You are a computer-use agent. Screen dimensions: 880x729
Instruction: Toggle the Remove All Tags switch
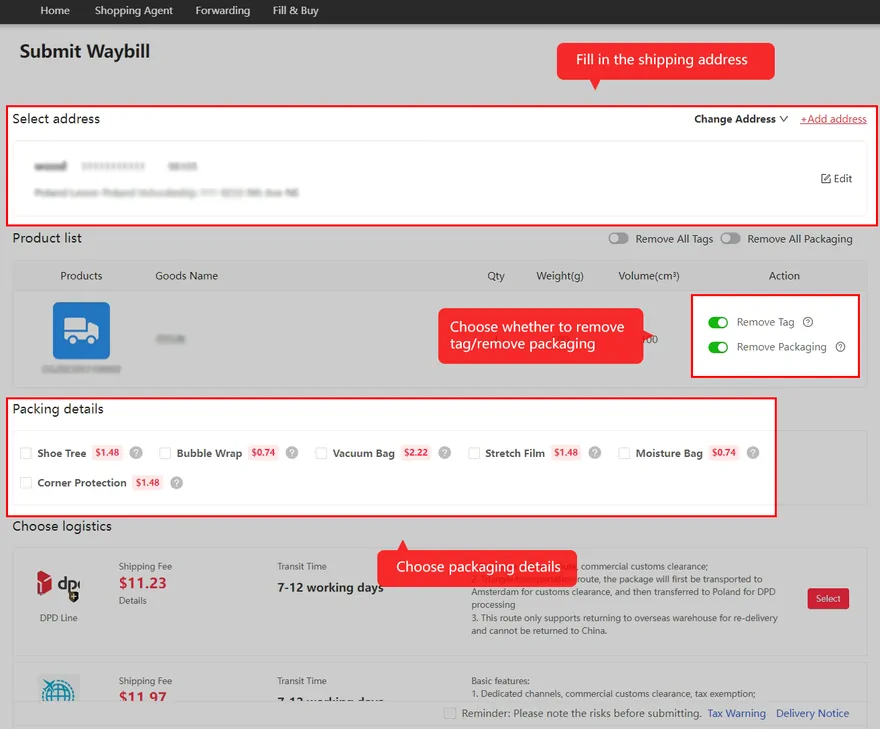click(x=618, y=239)
